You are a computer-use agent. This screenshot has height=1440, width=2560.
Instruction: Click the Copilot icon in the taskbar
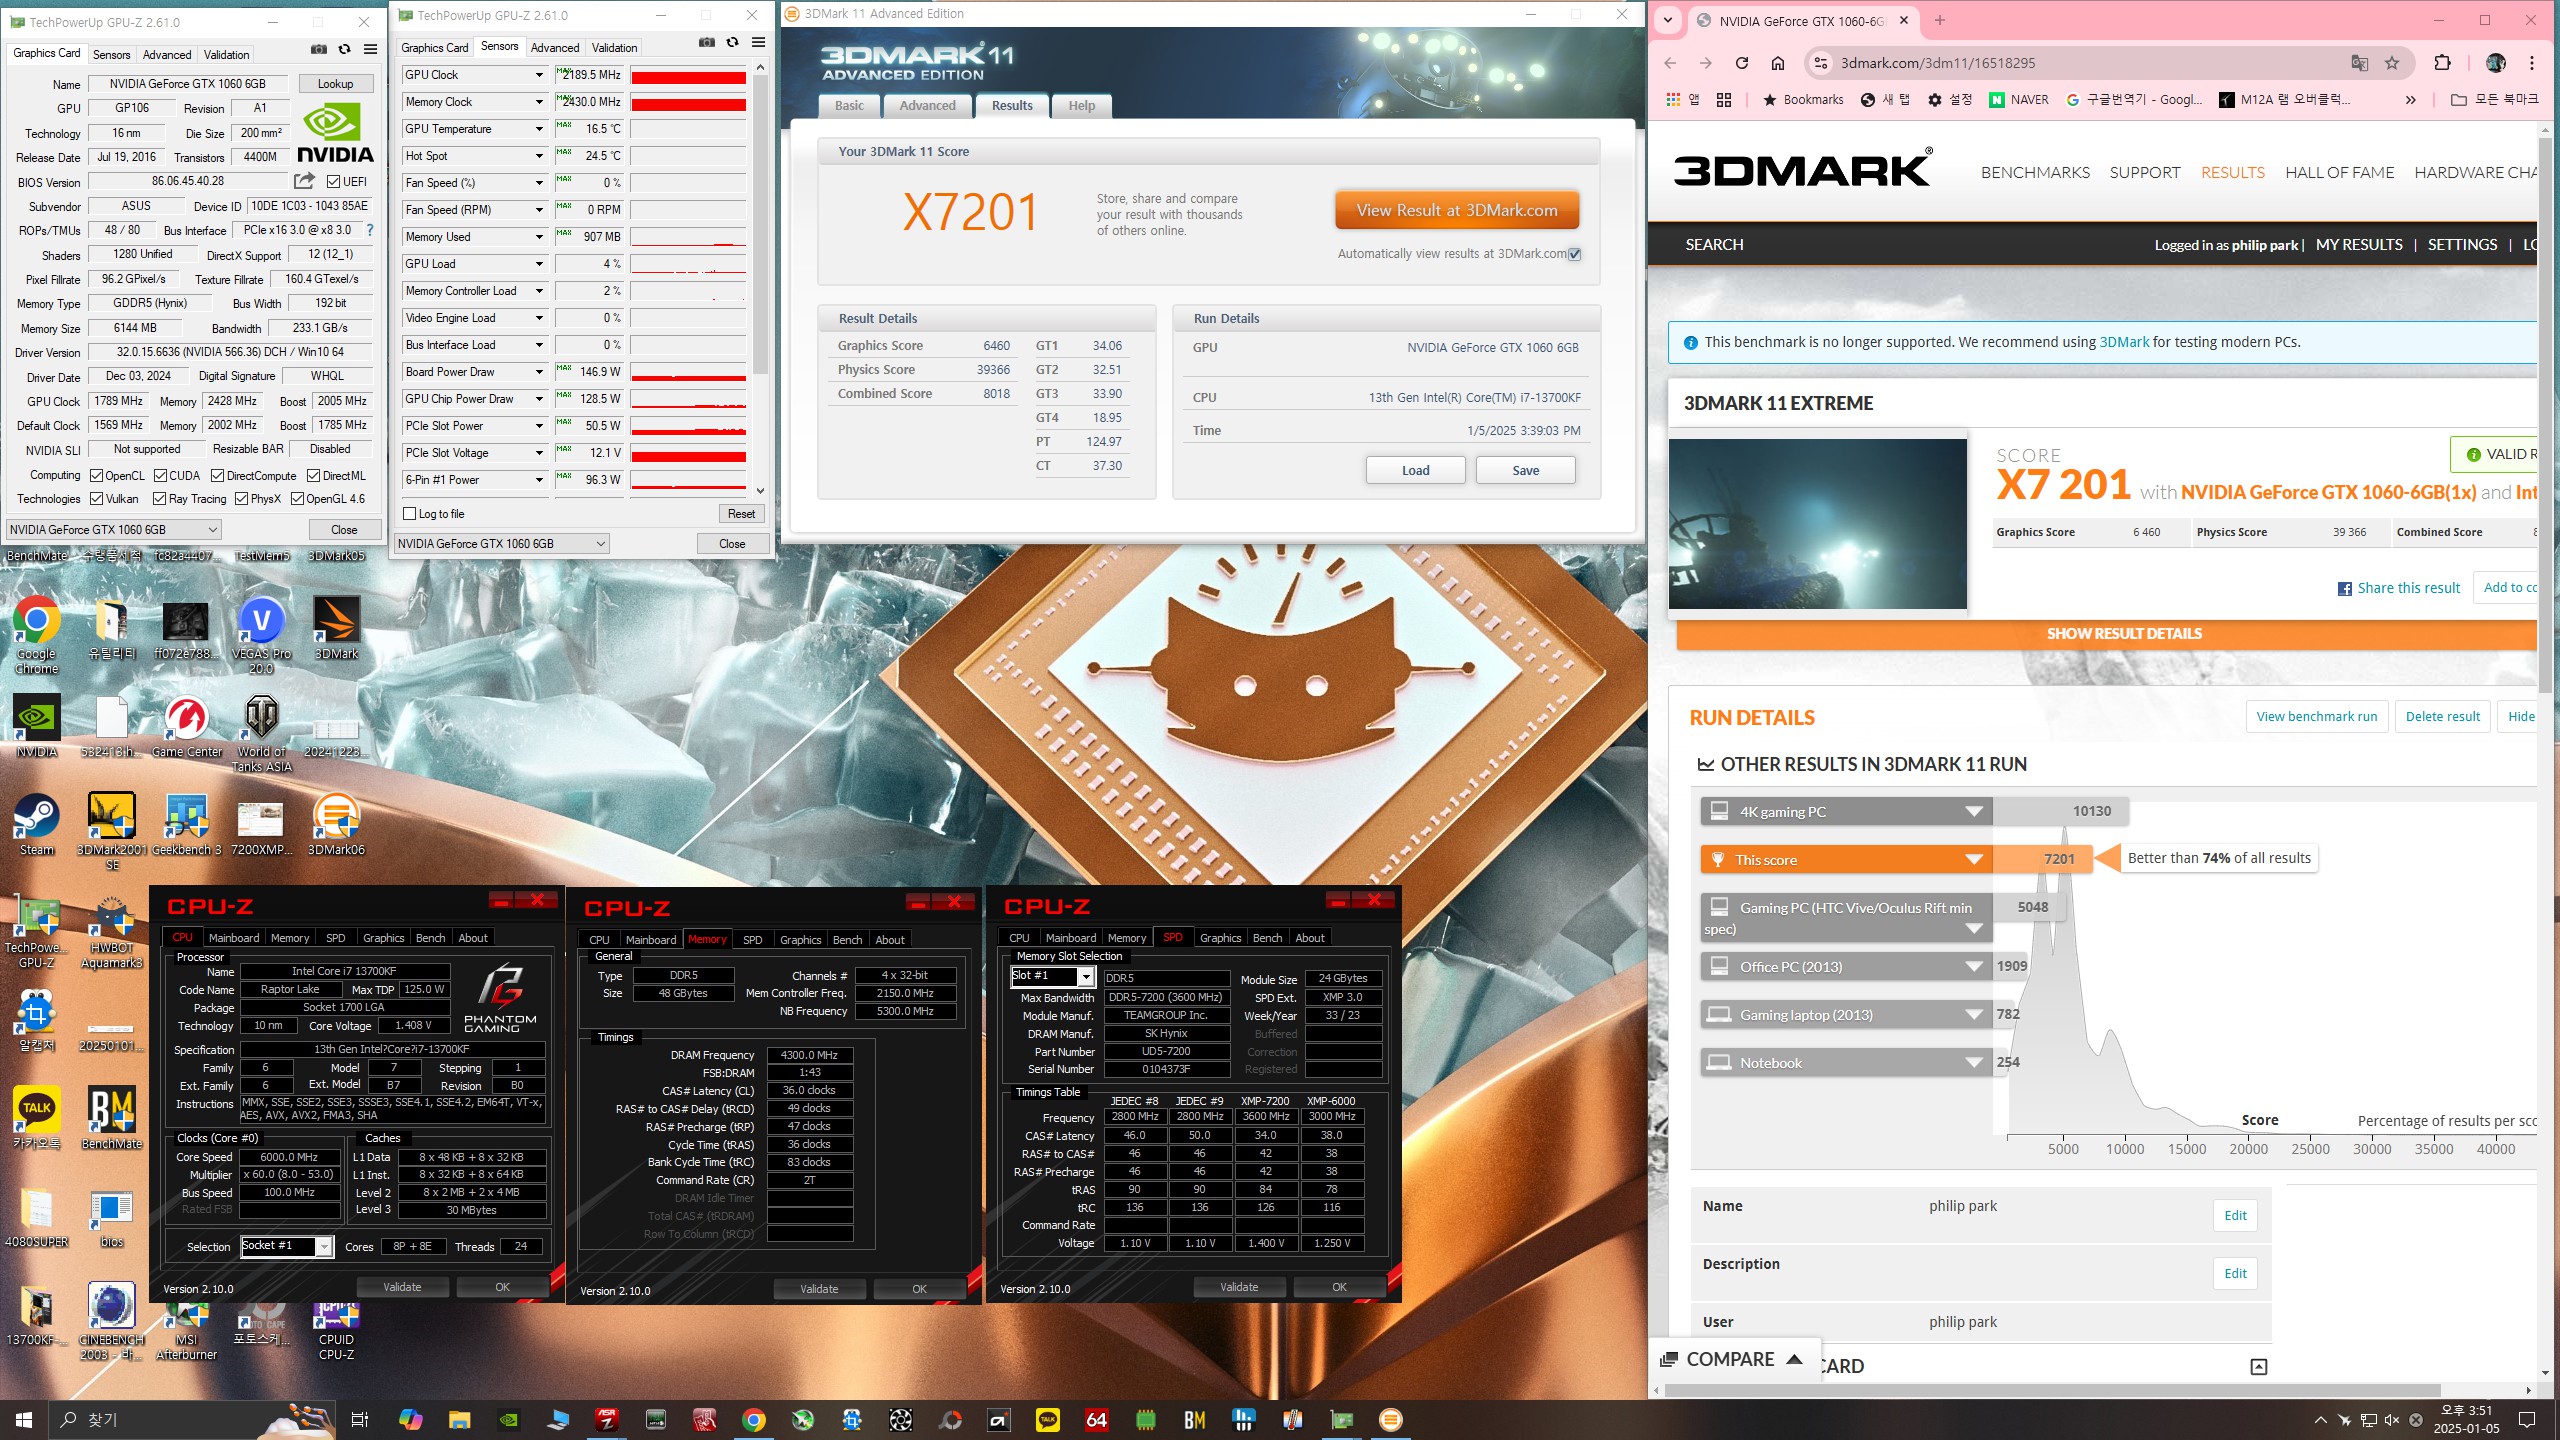point(410,1419)
